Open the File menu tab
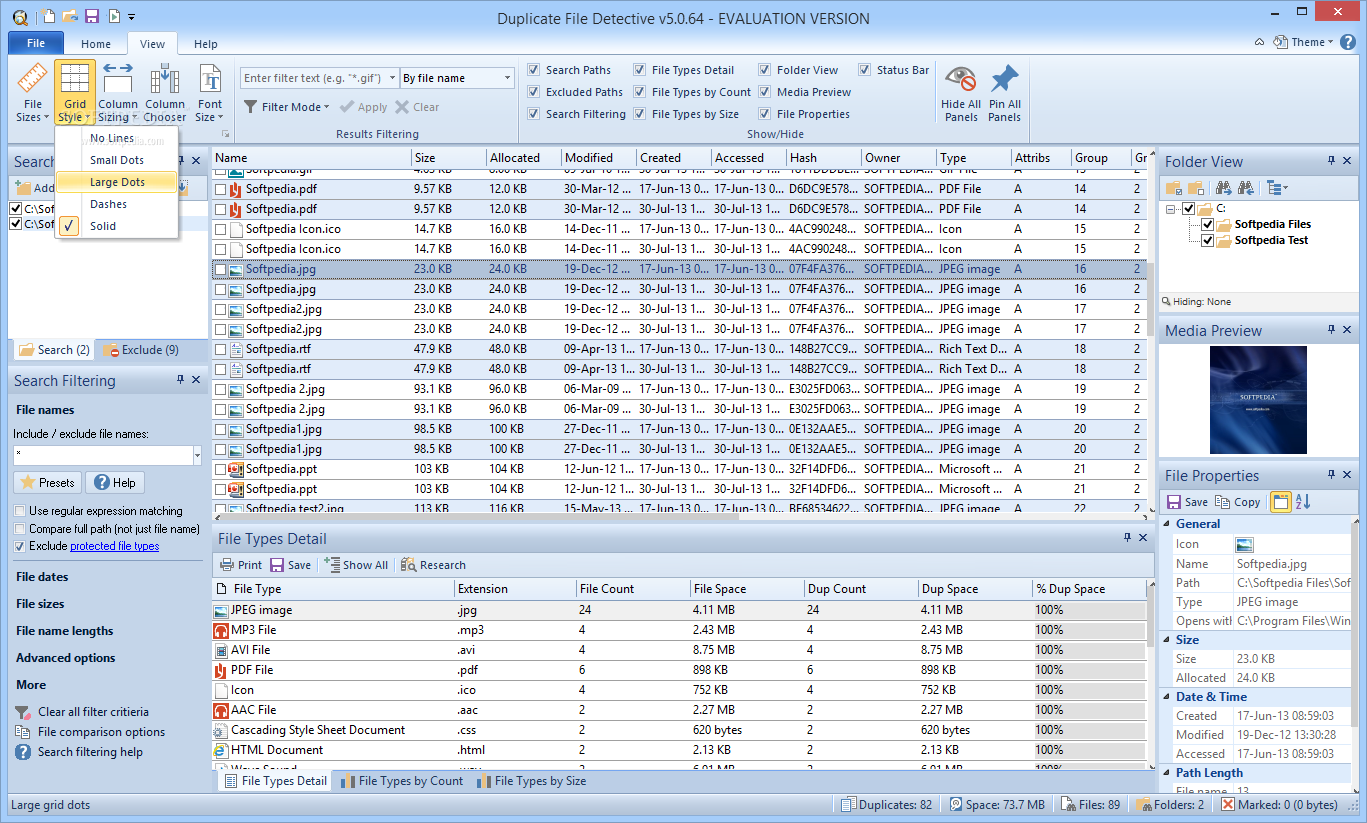1367x823 pixels. pyautogui.click(x=36, y=43)
